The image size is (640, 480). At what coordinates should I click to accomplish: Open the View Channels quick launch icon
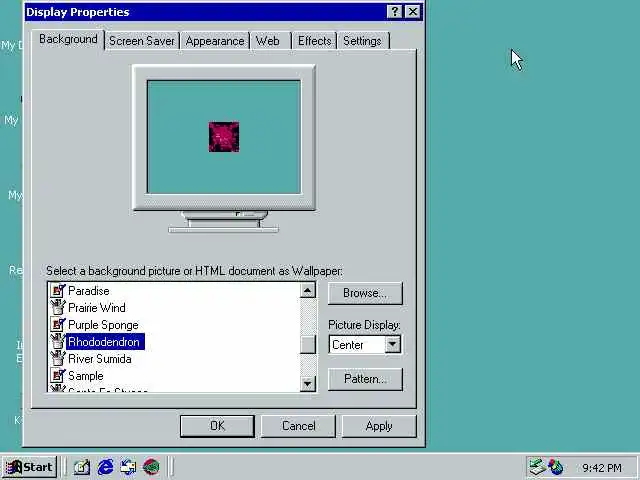coord(151,467)
